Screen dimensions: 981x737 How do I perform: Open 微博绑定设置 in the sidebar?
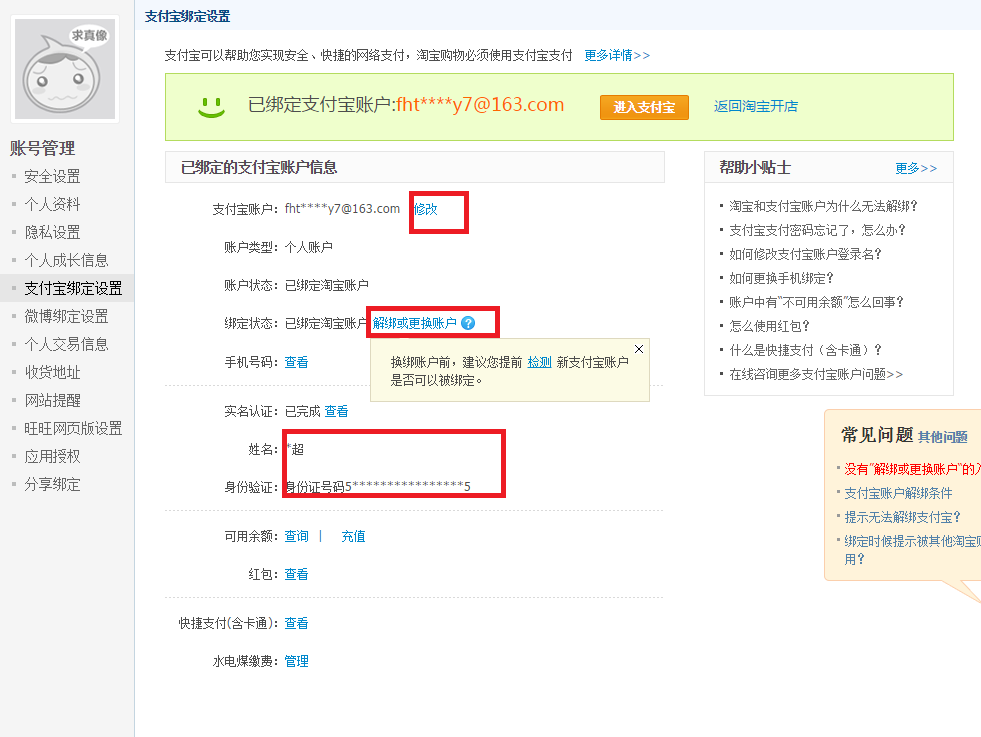[x=66, y=316]
